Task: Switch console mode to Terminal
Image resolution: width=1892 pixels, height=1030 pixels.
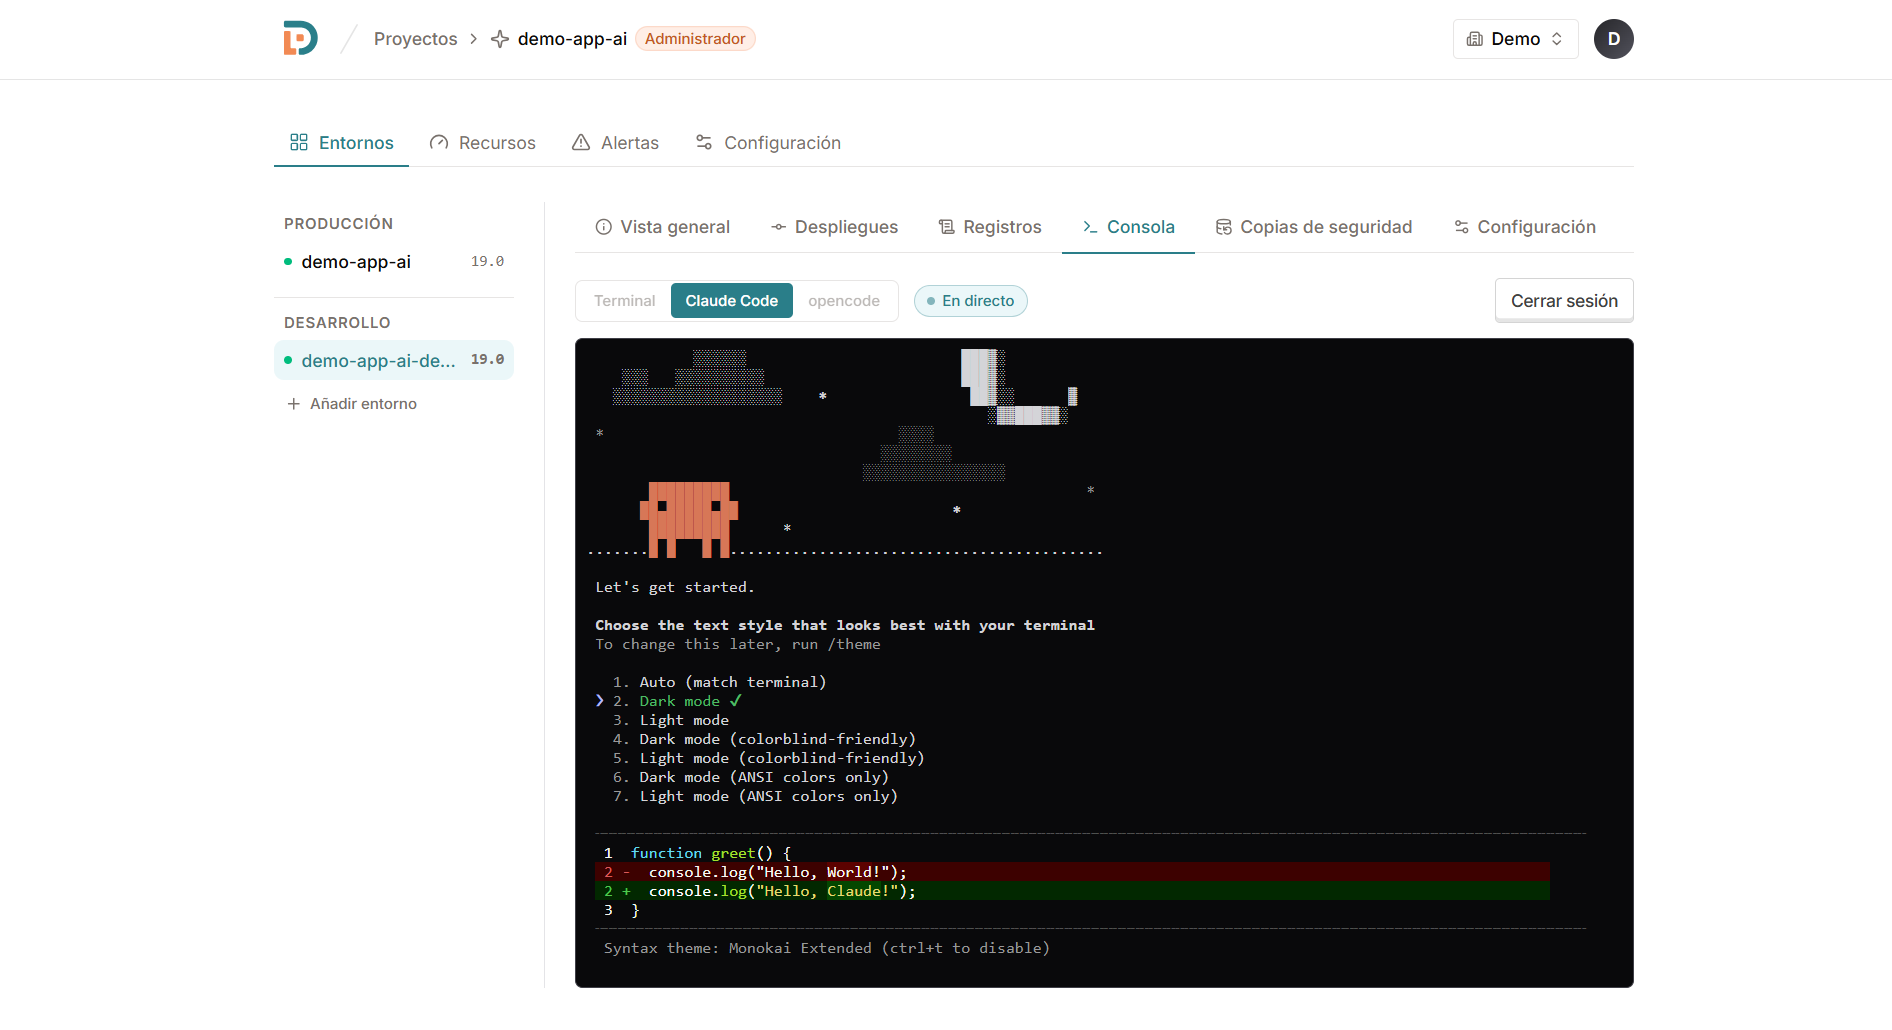Action: point(625,301)
